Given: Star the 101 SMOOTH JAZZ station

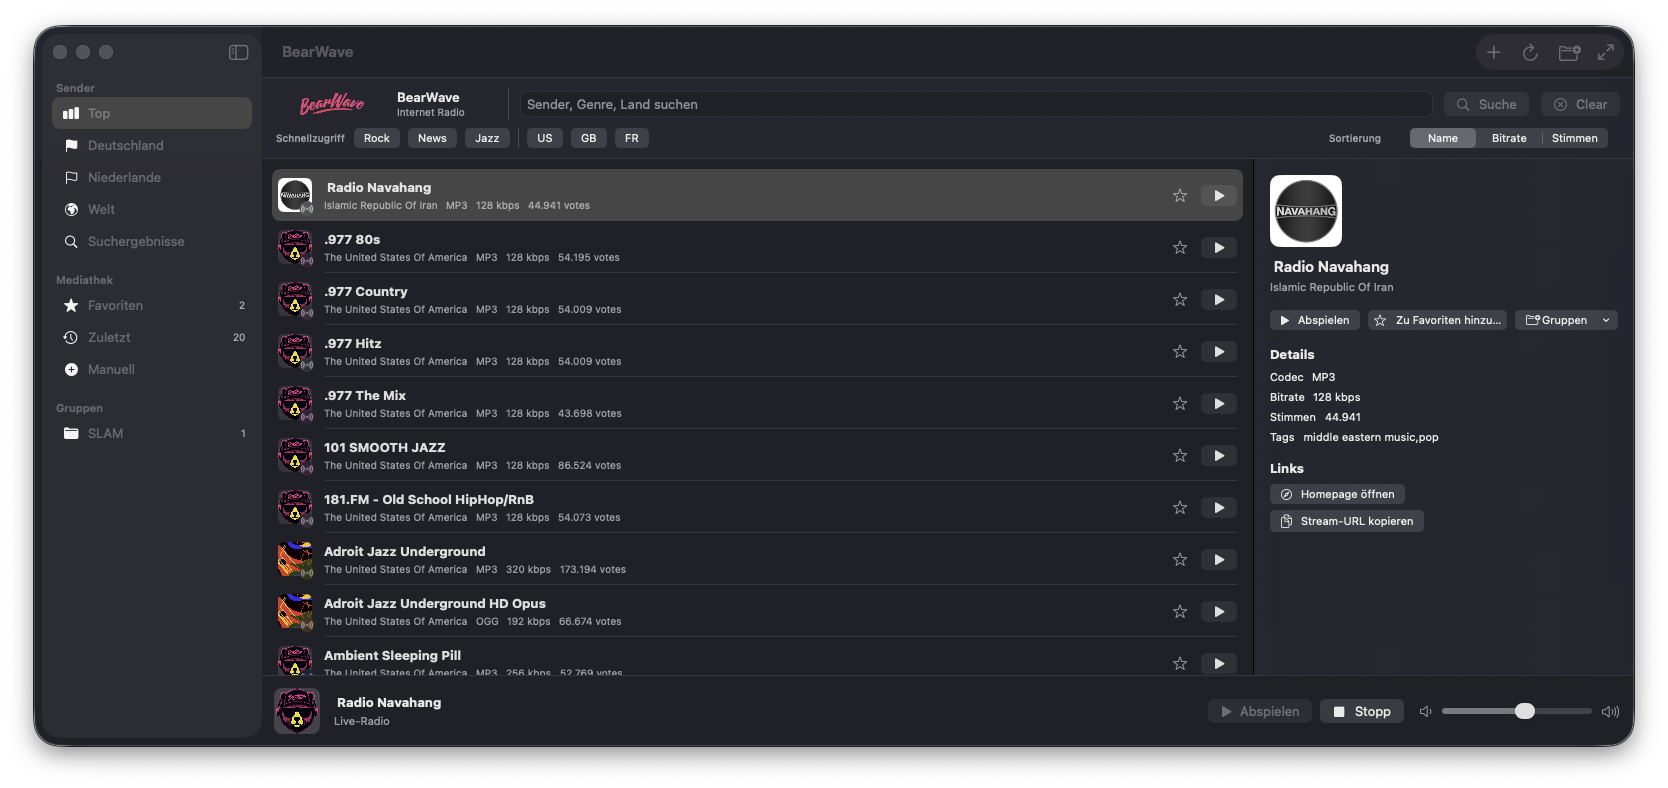Looking at the screenshot, I should tap(1180, 456).
